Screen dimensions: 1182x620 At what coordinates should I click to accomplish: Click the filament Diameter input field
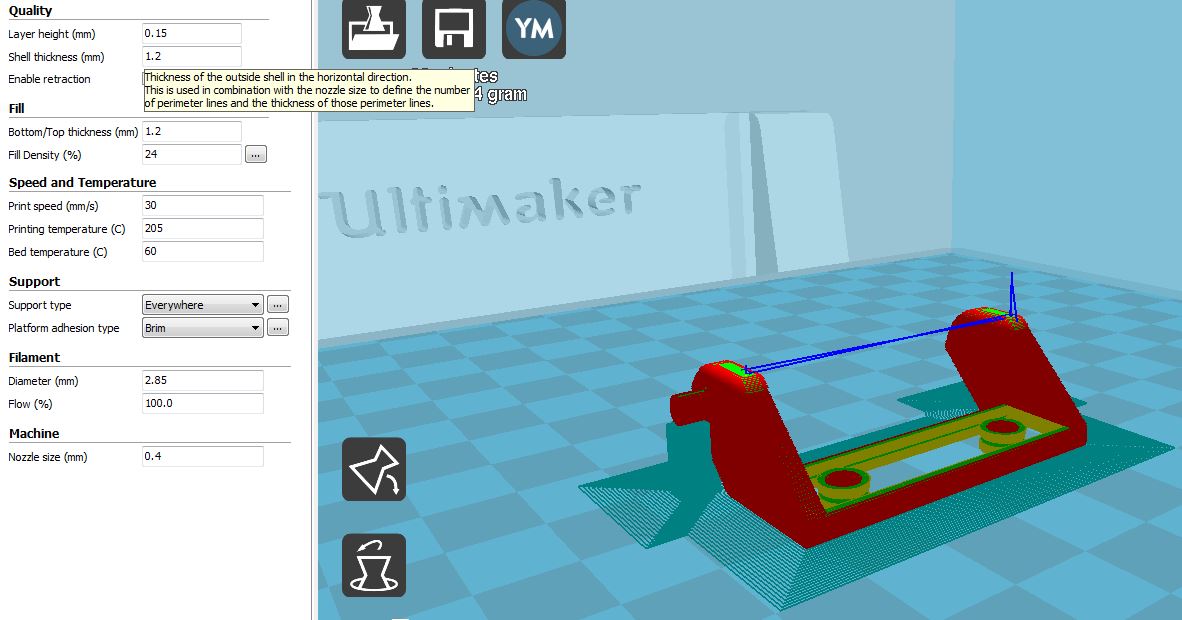click(203, 381)
